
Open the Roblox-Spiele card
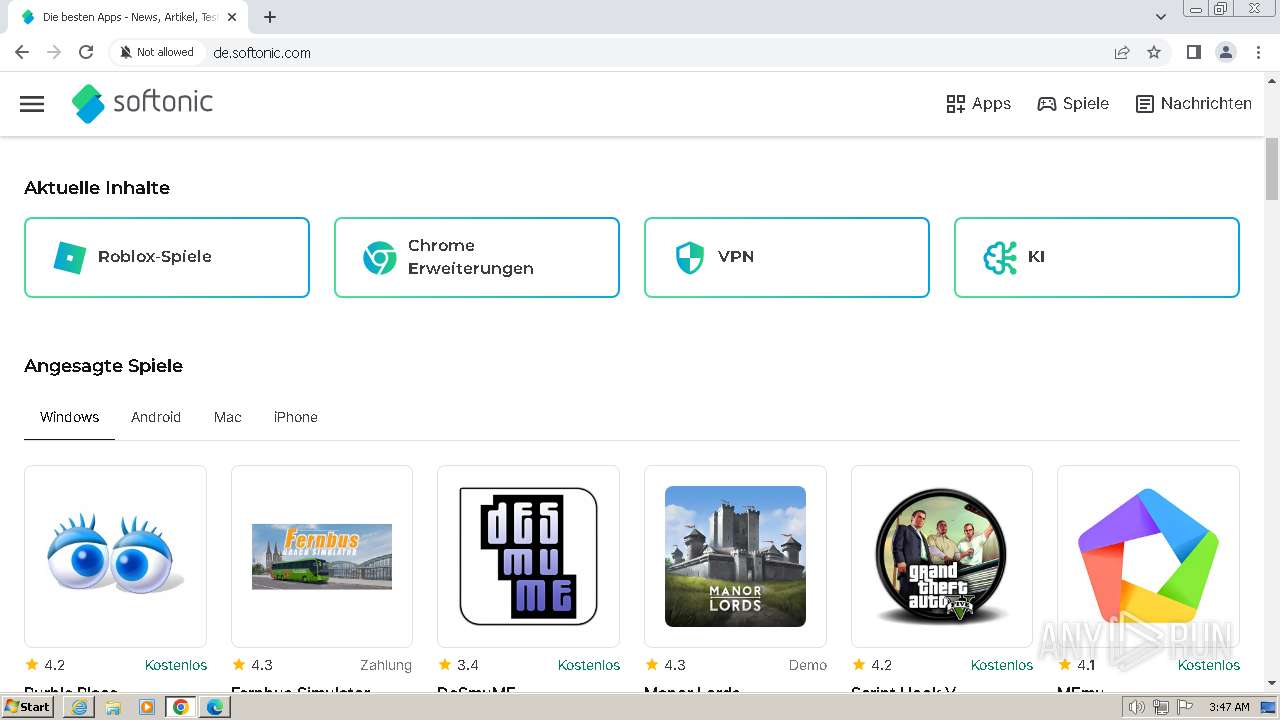(x=167, y=257)
